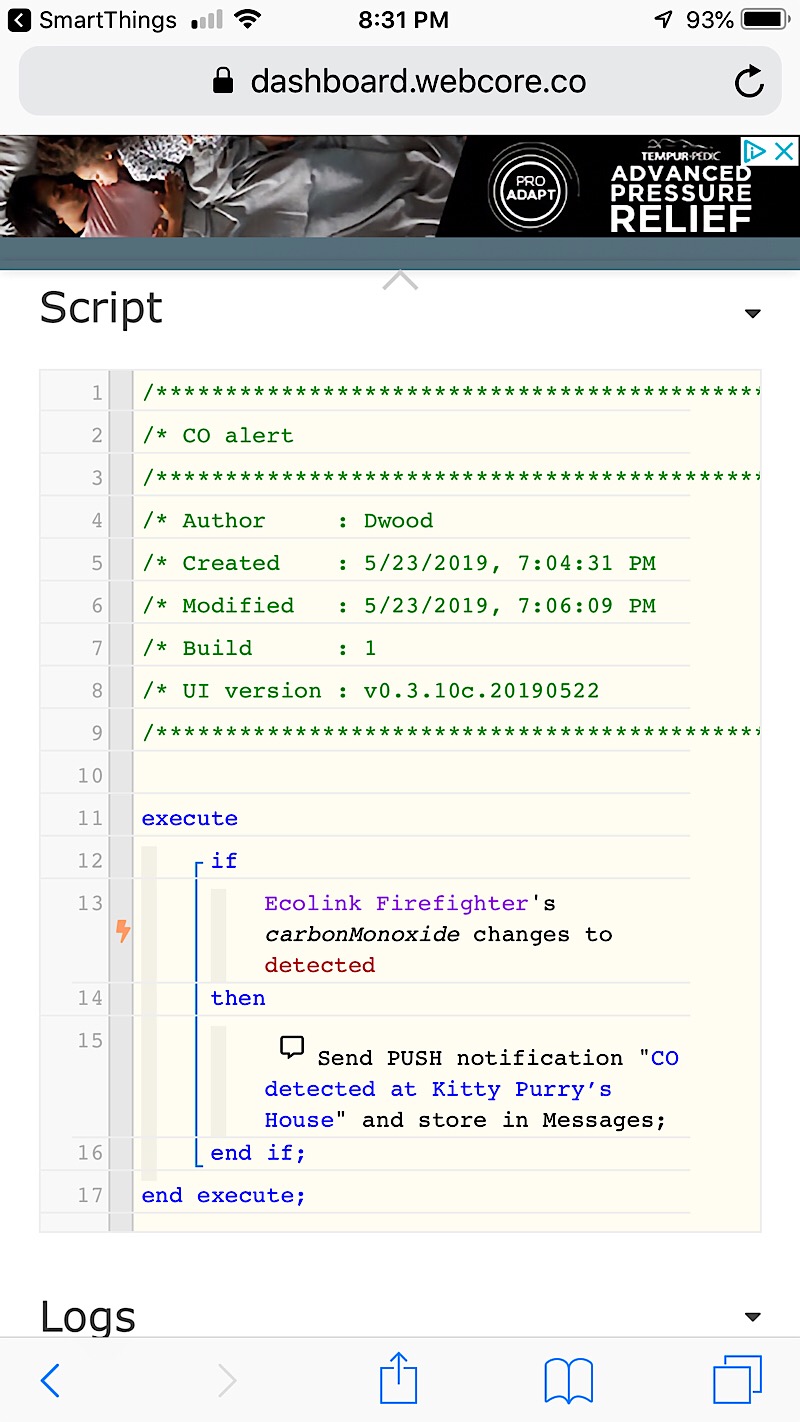Open the Safari share sheet icon
This screenshot has height=1422, width=800.
tap(398, 1377)
